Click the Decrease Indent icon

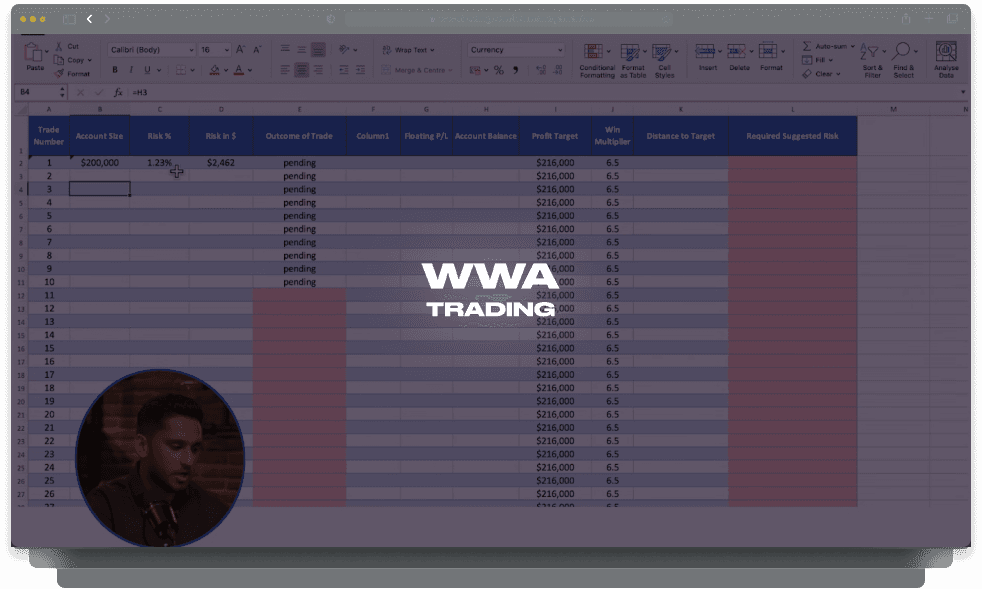click(344, 70)
